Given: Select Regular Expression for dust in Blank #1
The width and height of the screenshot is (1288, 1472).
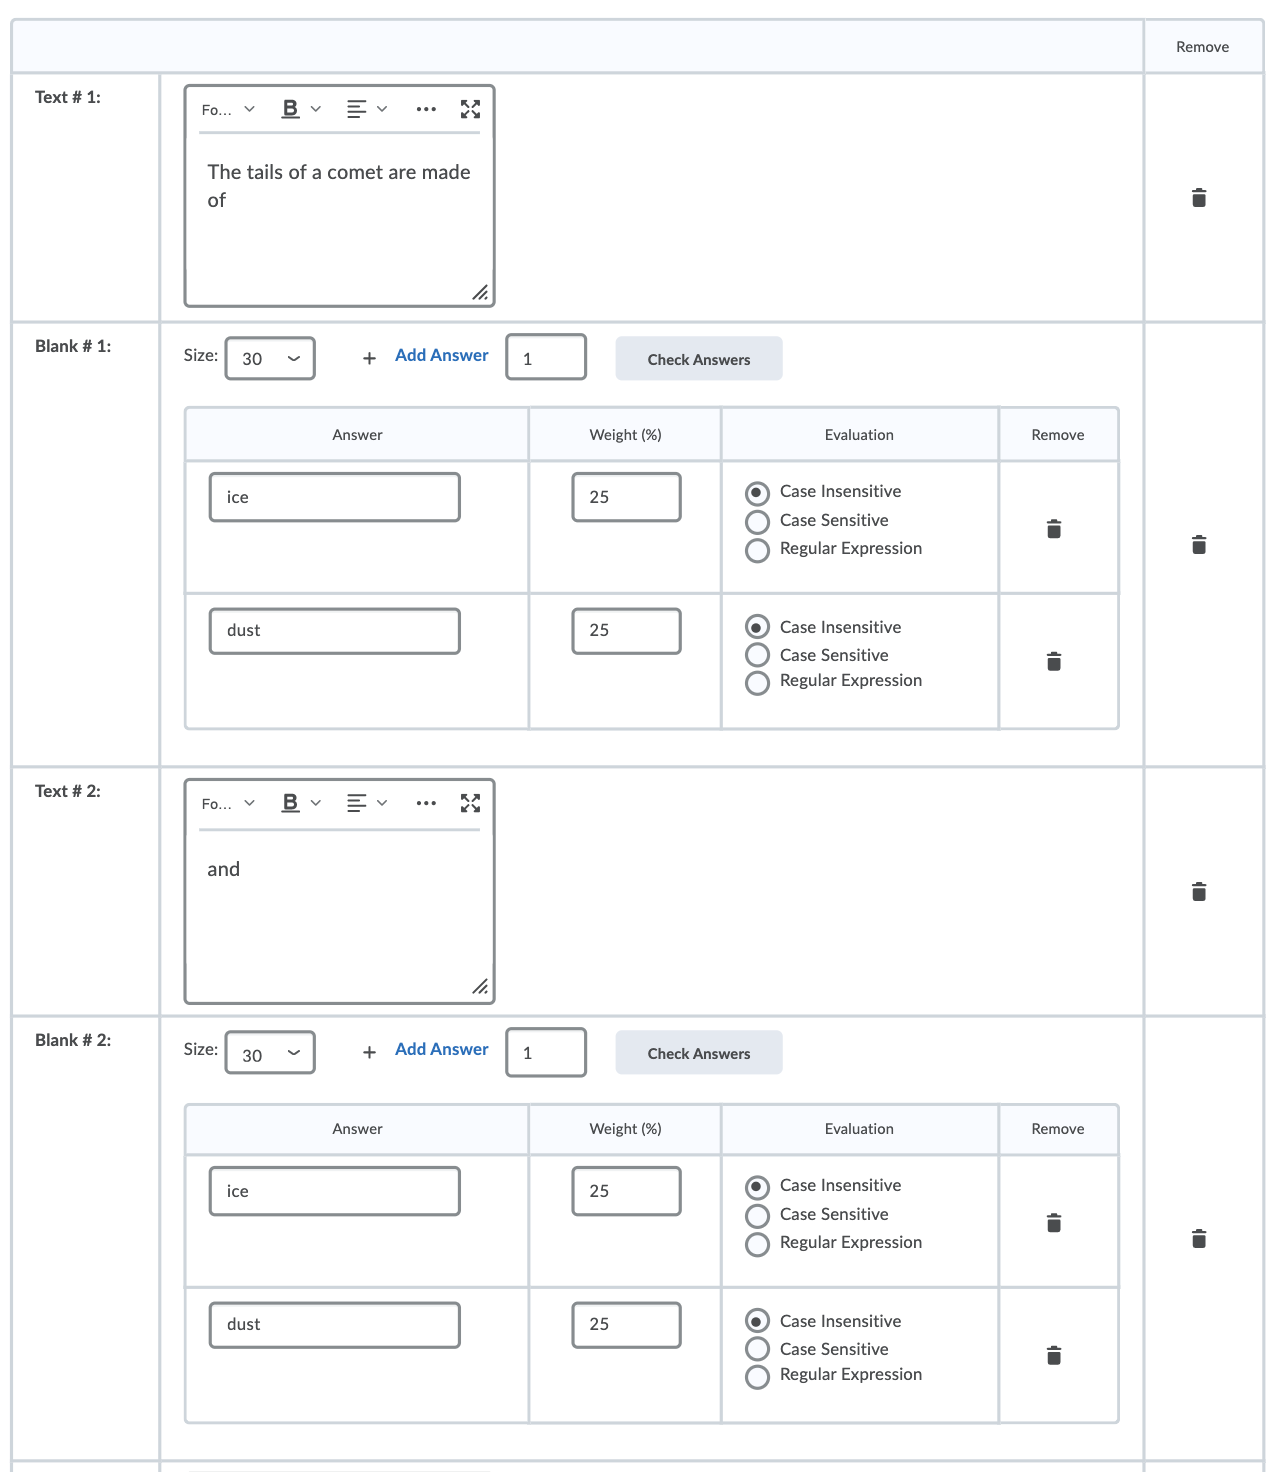Looking at the screenshot, I should pyautogui.click(x=758, y=682).
